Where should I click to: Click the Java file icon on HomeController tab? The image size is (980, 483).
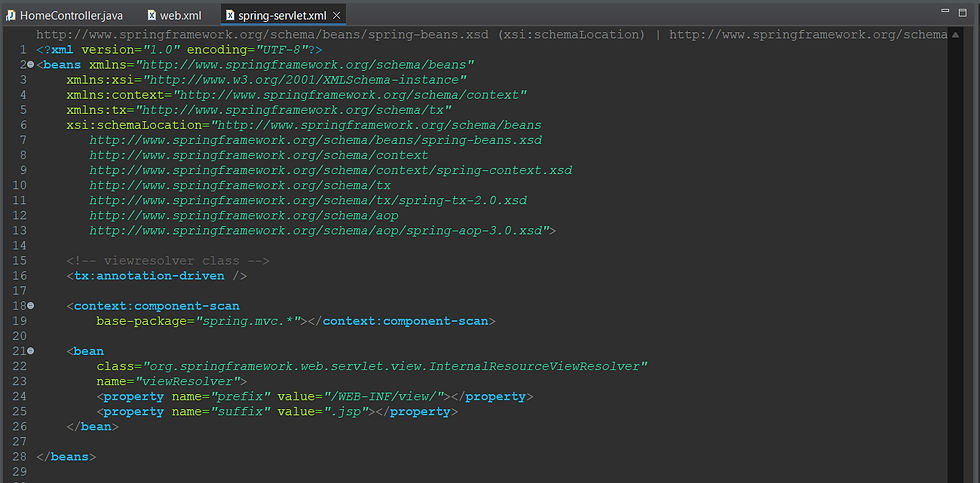[11, 15]
